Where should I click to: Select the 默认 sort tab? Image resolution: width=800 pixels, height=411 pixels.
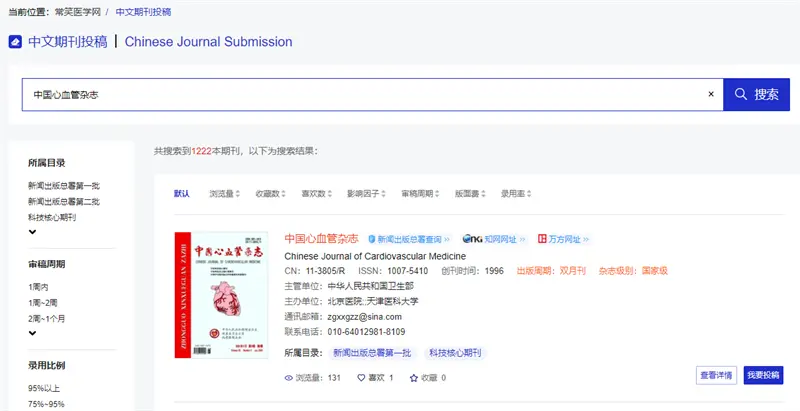click(x=181, y=194)
